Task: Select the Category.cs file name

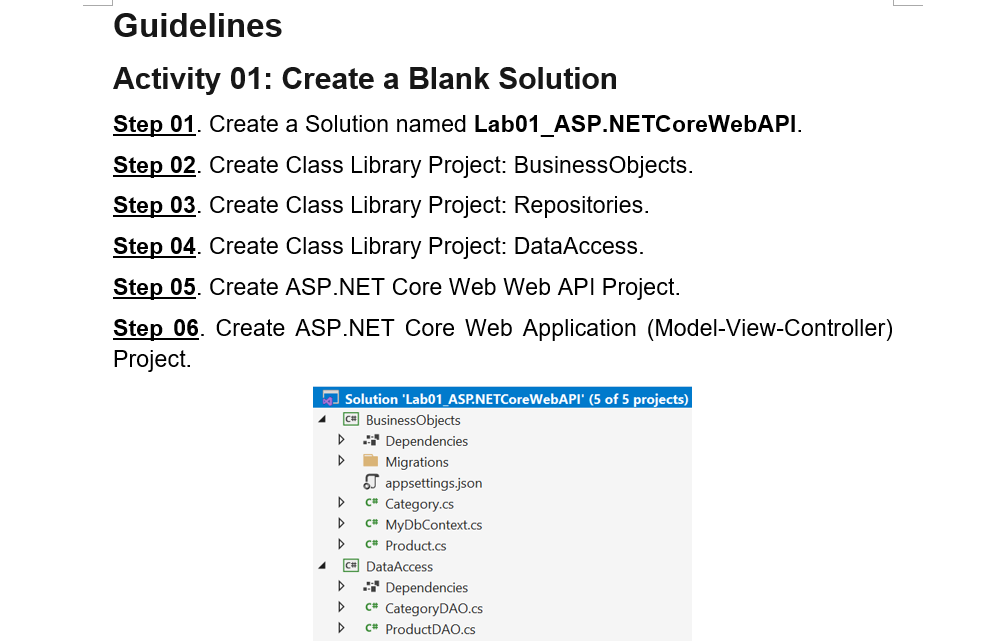Action: [419, 504]
